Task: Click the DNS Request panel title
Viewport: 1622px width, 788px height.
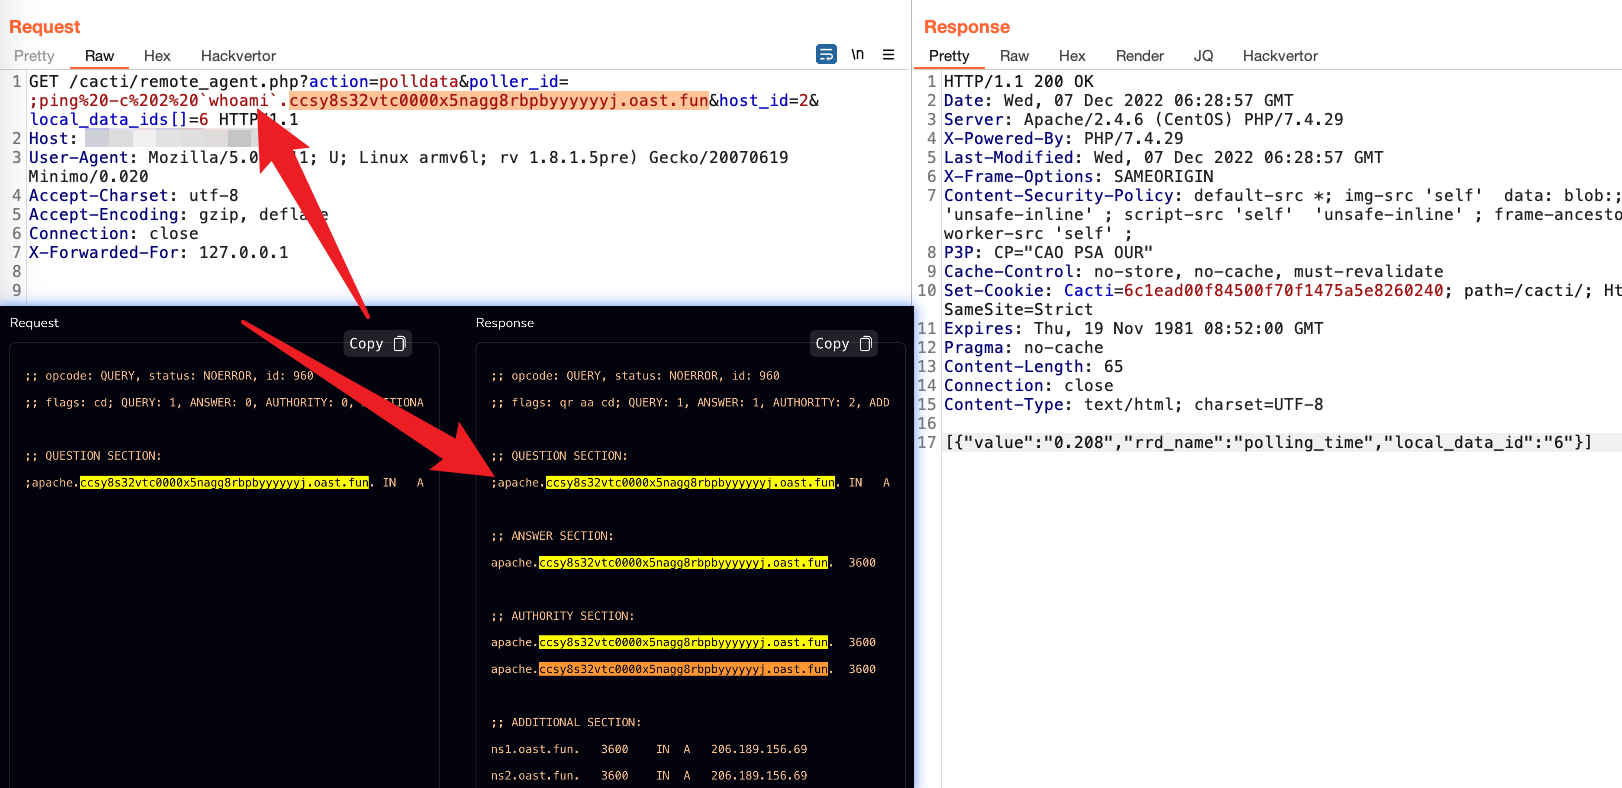Action: 34,322
